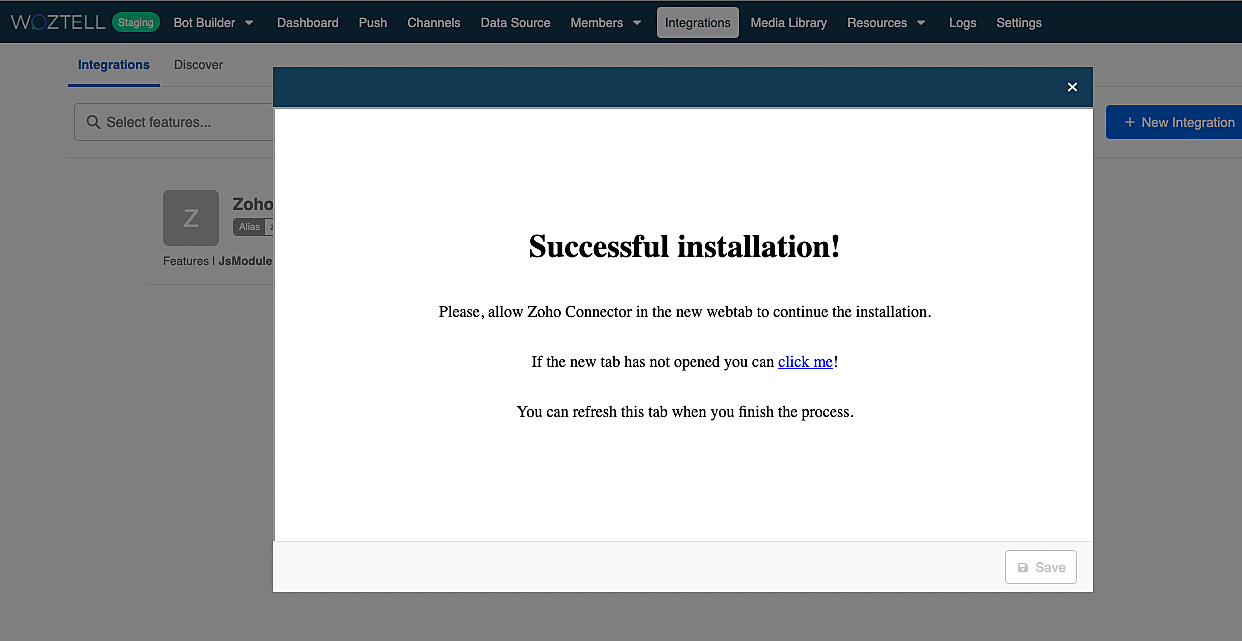This screenshot has height=641, width=1242.
Task: Click the Zoho integration Z avatar
Action: (x=191, y=218)
